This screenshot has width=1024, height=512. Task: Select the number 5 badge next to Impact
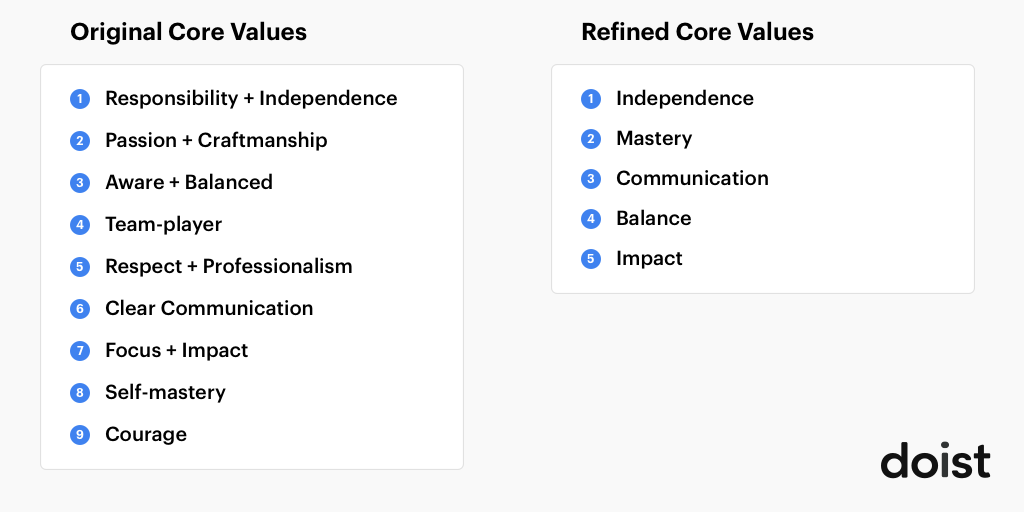click(x=590, y=259)
